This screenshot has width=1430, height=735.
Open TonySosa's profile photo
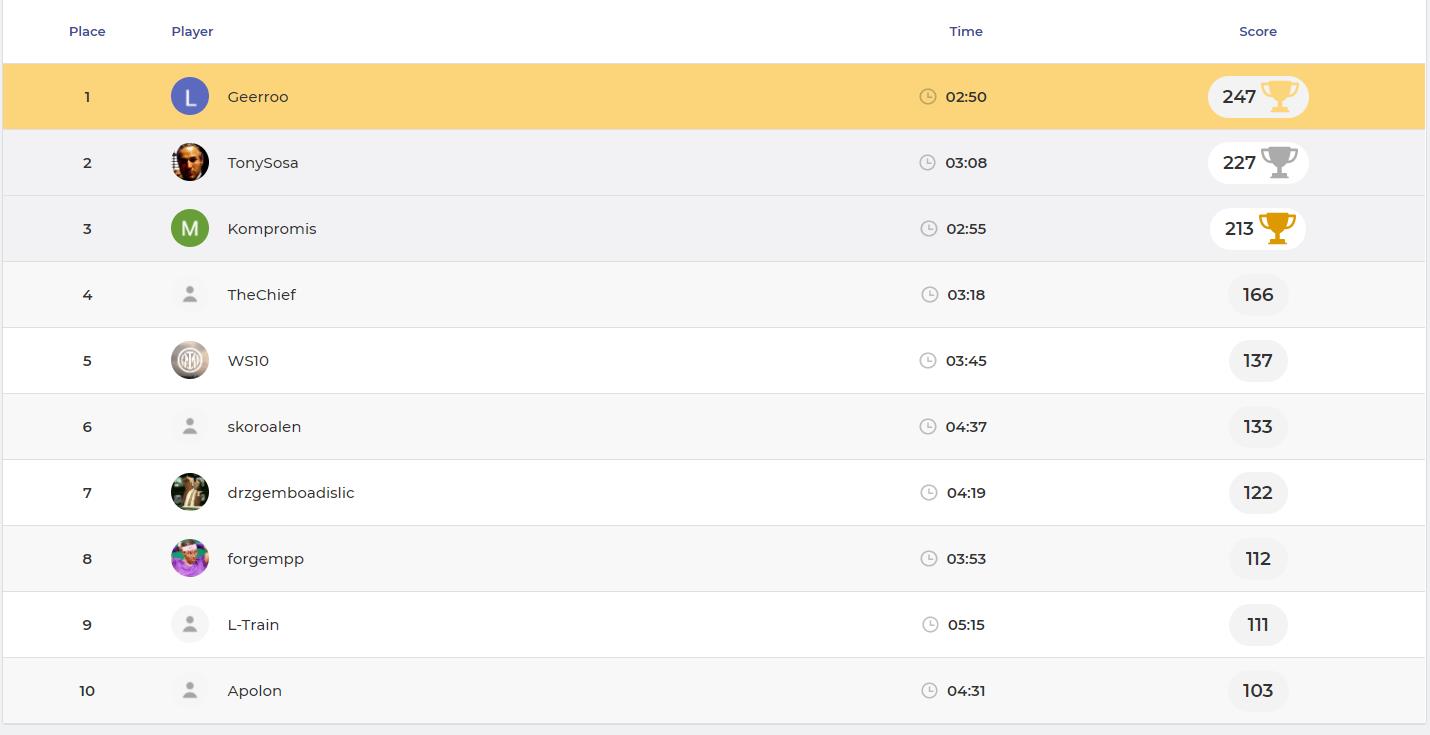point(190,162)
